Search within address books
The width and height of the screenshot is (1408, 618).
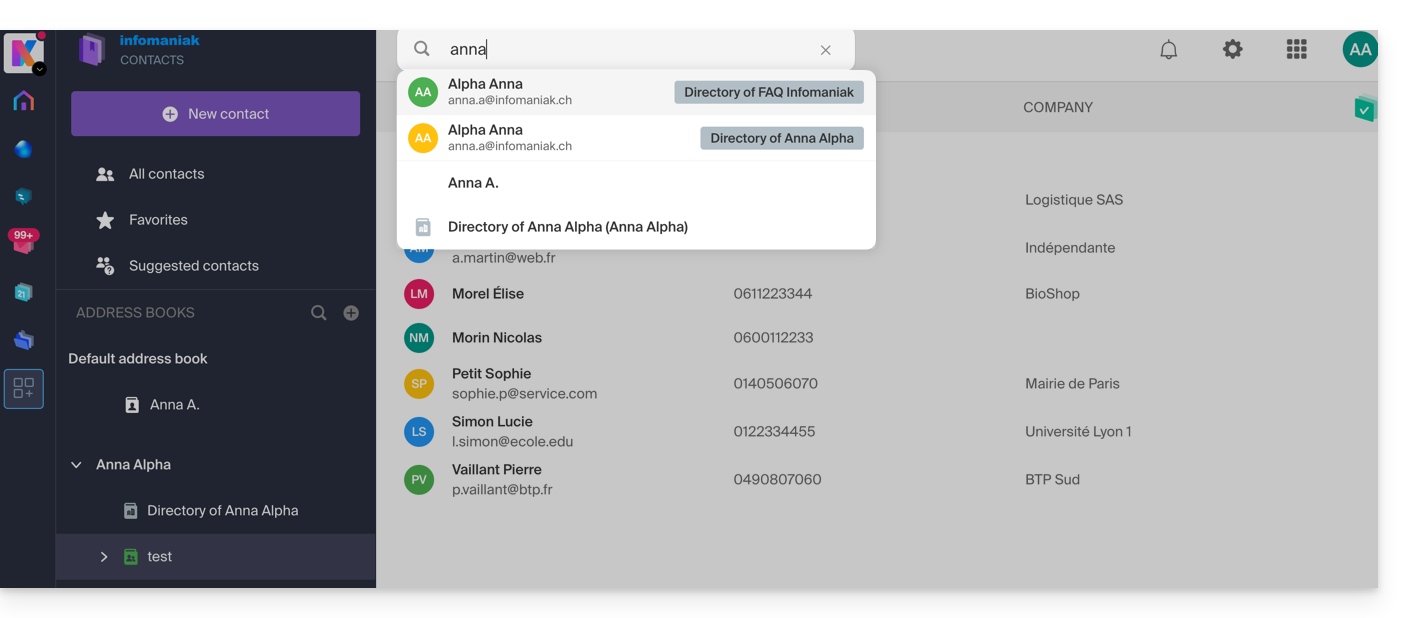tap(318, 313)
